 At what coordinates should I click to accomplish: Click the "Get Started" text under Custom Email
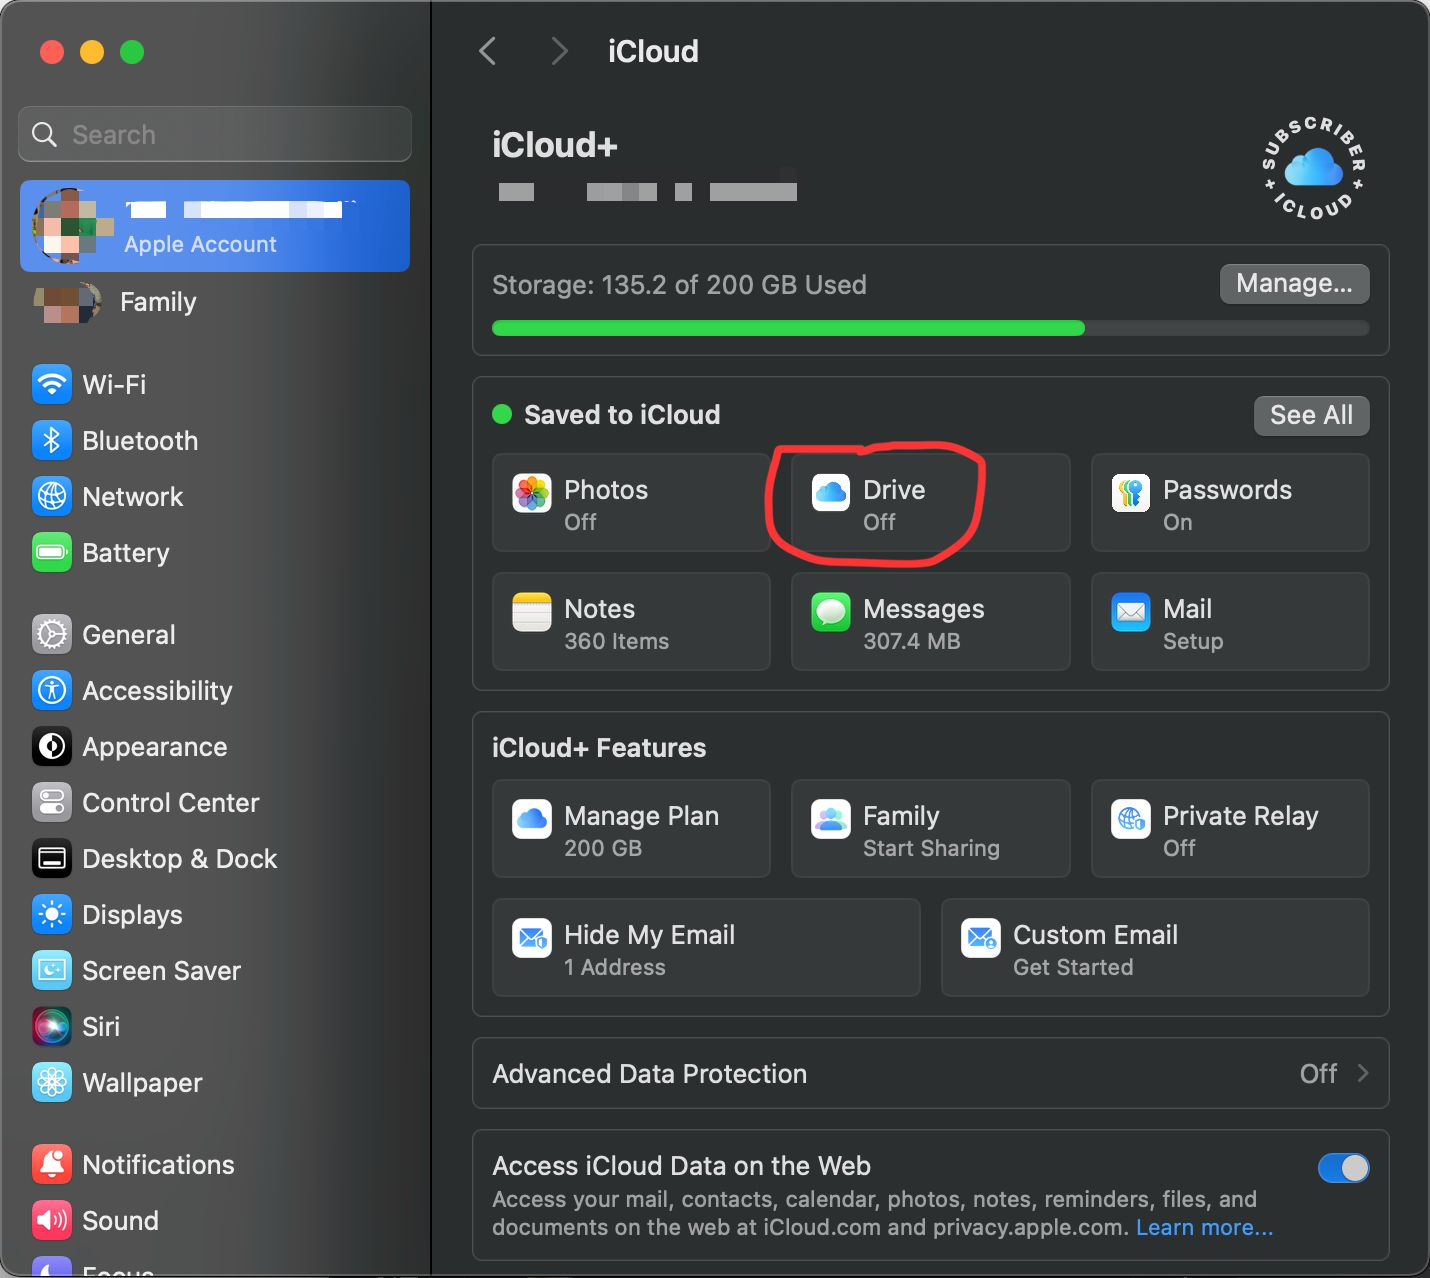pyautogui.click(x=1073, y=967)
